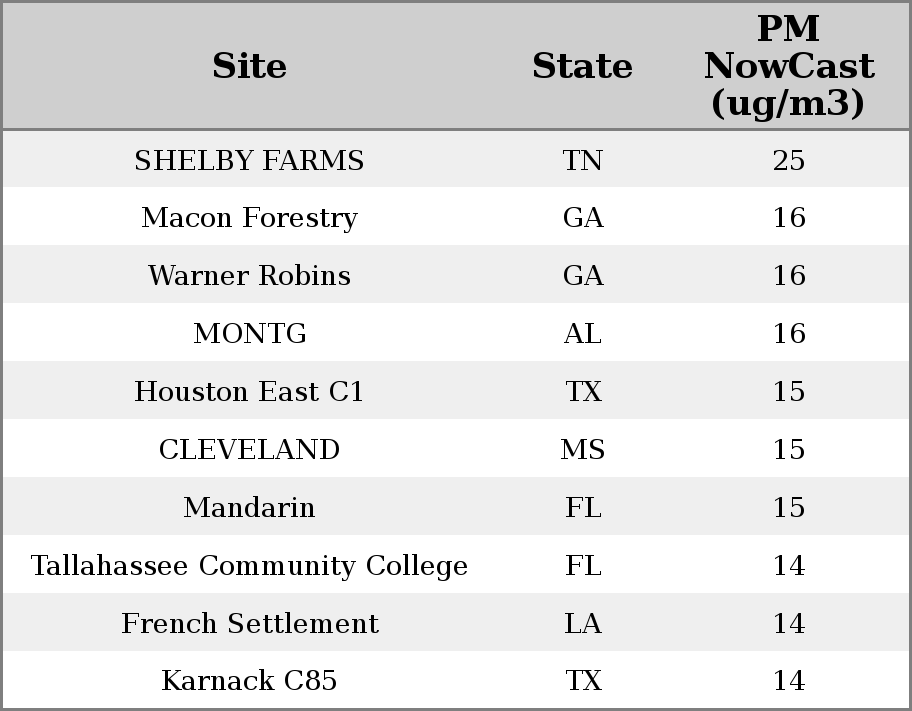
Task: Click the PM NowCast column header
Action: click(x=789, y=66)
